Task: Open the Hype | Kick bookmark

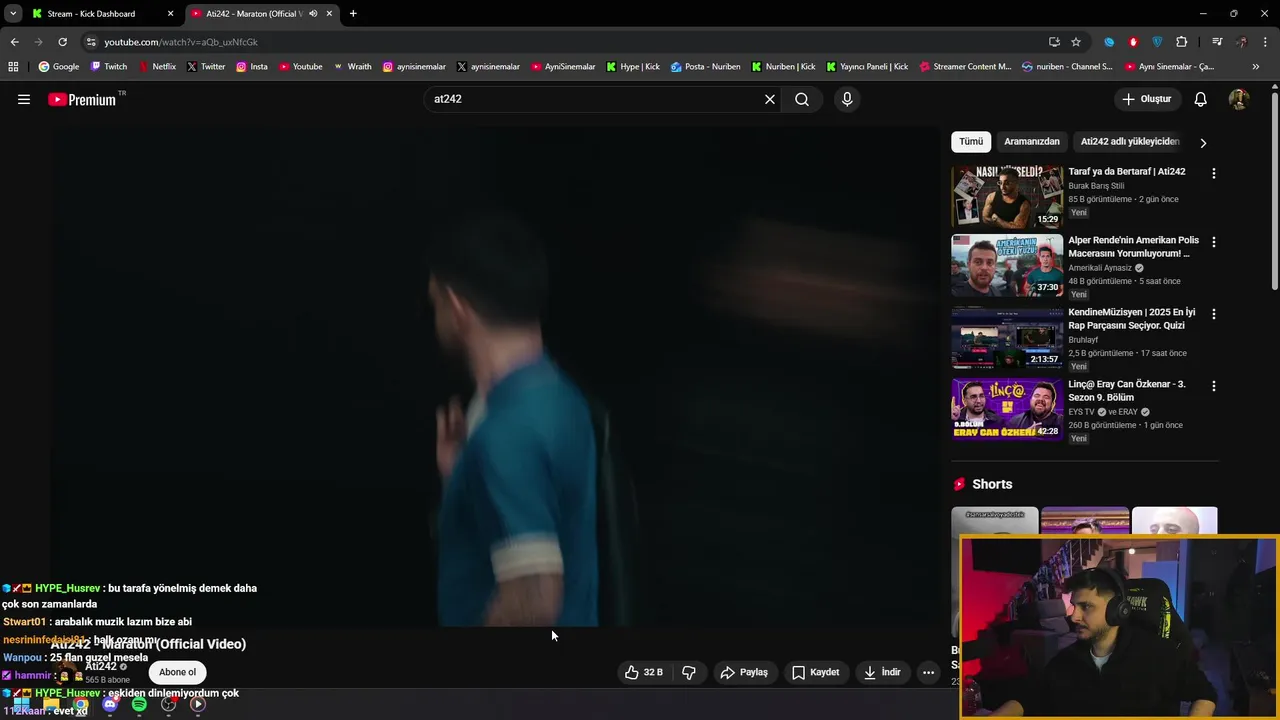Action: tap(633, 67)
